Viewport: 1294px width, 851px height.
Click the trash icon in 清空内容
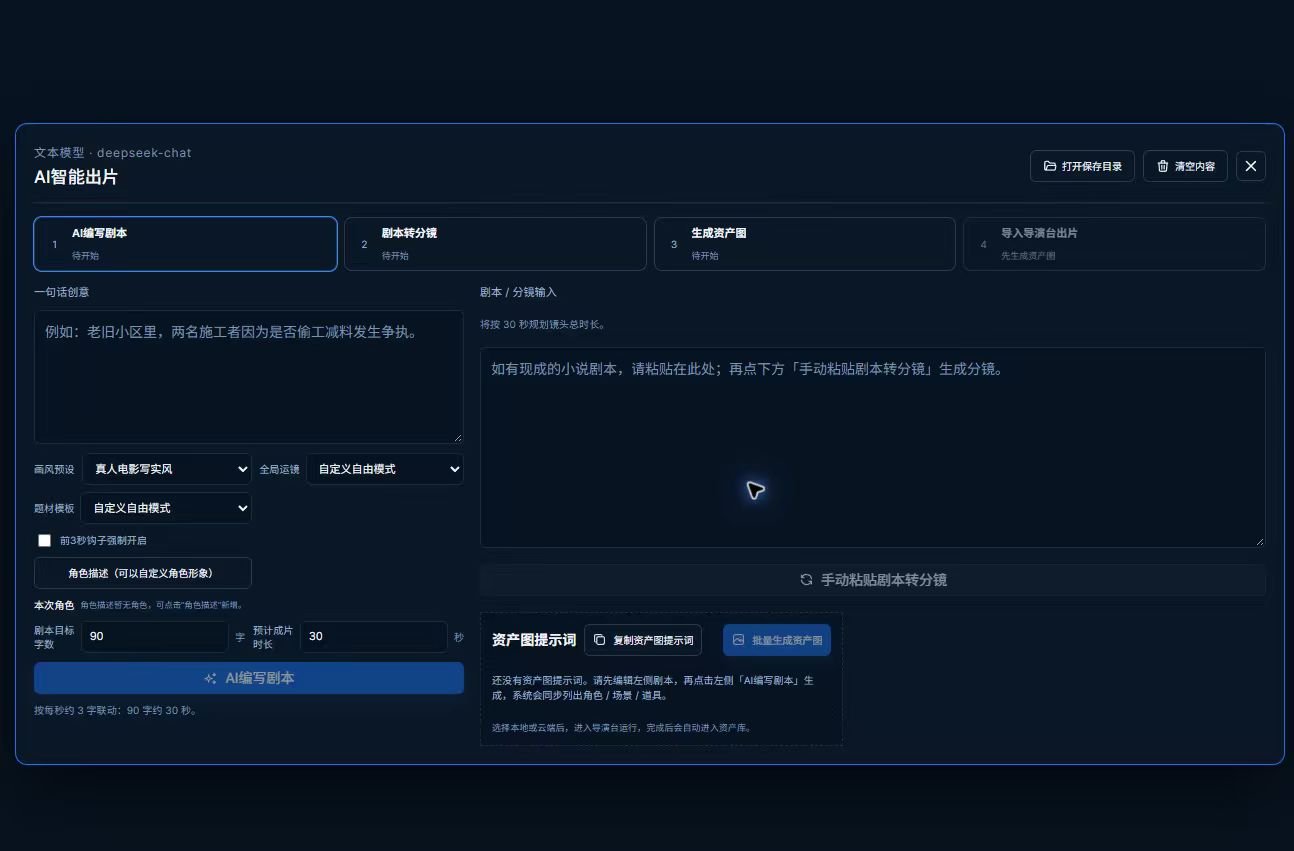(1163, 166)
